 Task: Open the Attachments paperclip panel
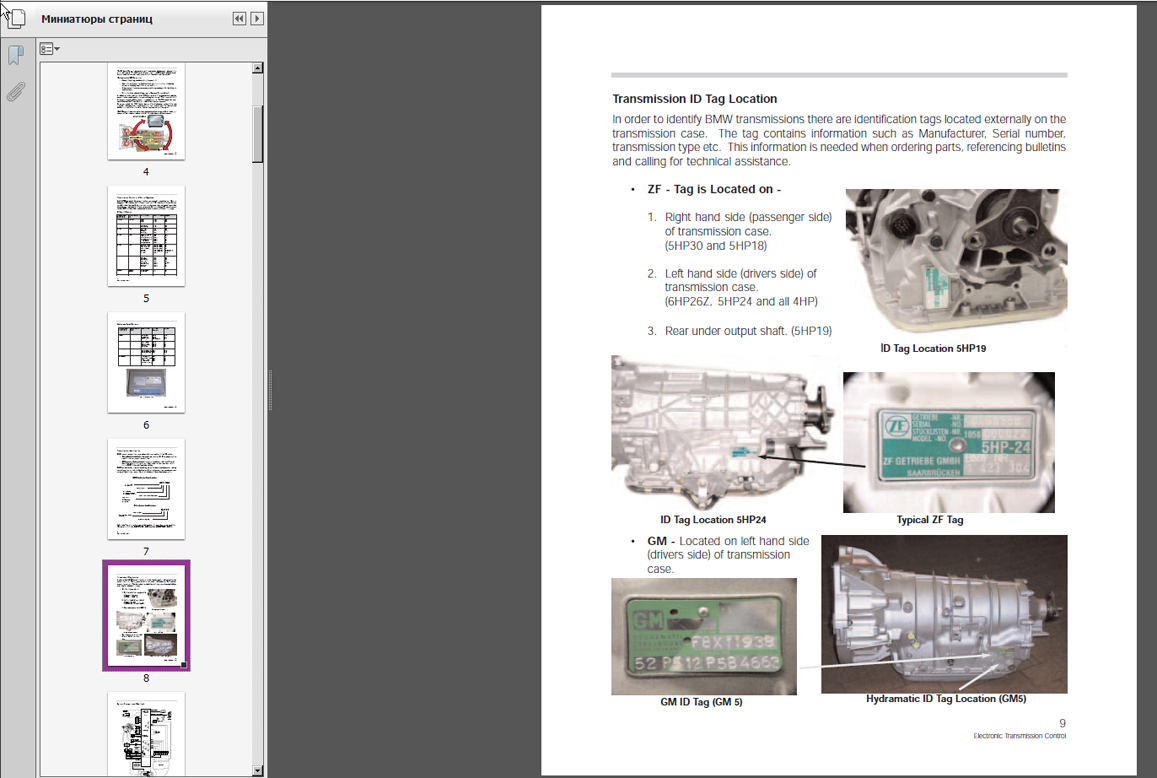(x=15, y=92)
